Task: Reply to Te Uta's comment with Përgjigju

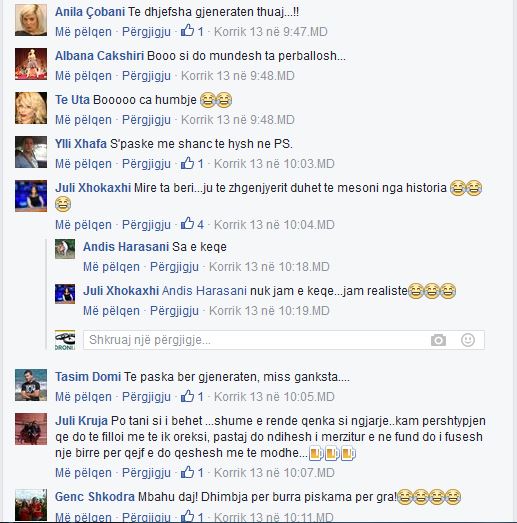Action: pyautogui.click(x=146, y=120)
